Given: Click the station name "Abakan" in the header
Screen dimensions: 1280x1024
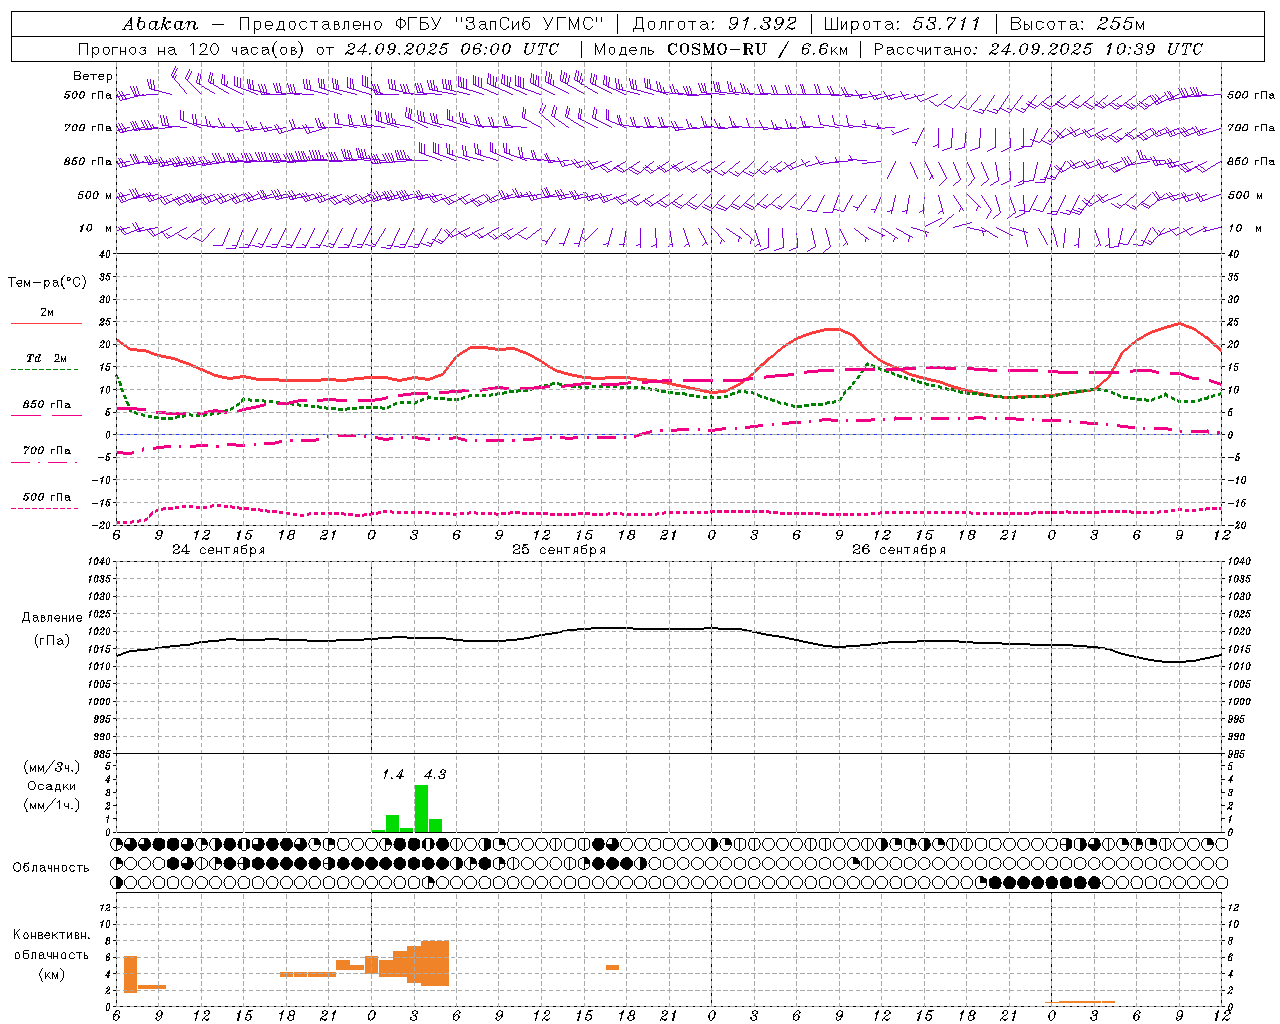Looking at the screenshot, I should (161, 24).
